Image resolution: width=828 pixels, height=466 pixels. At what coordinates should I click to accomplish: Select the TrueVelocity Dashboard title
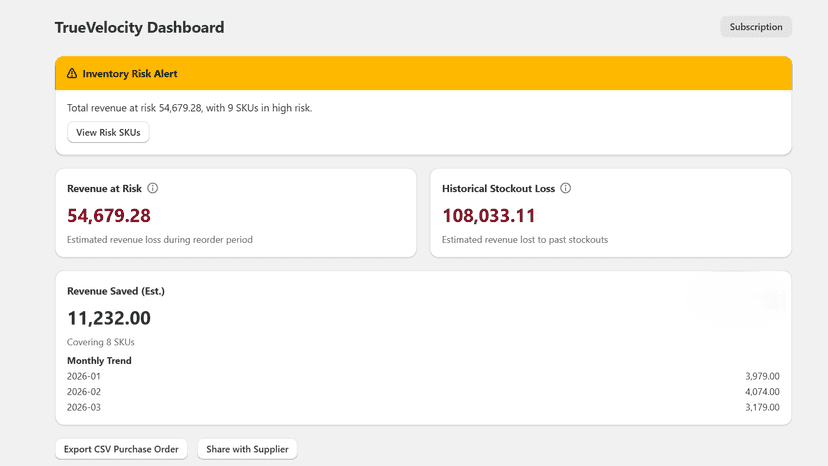139,27
